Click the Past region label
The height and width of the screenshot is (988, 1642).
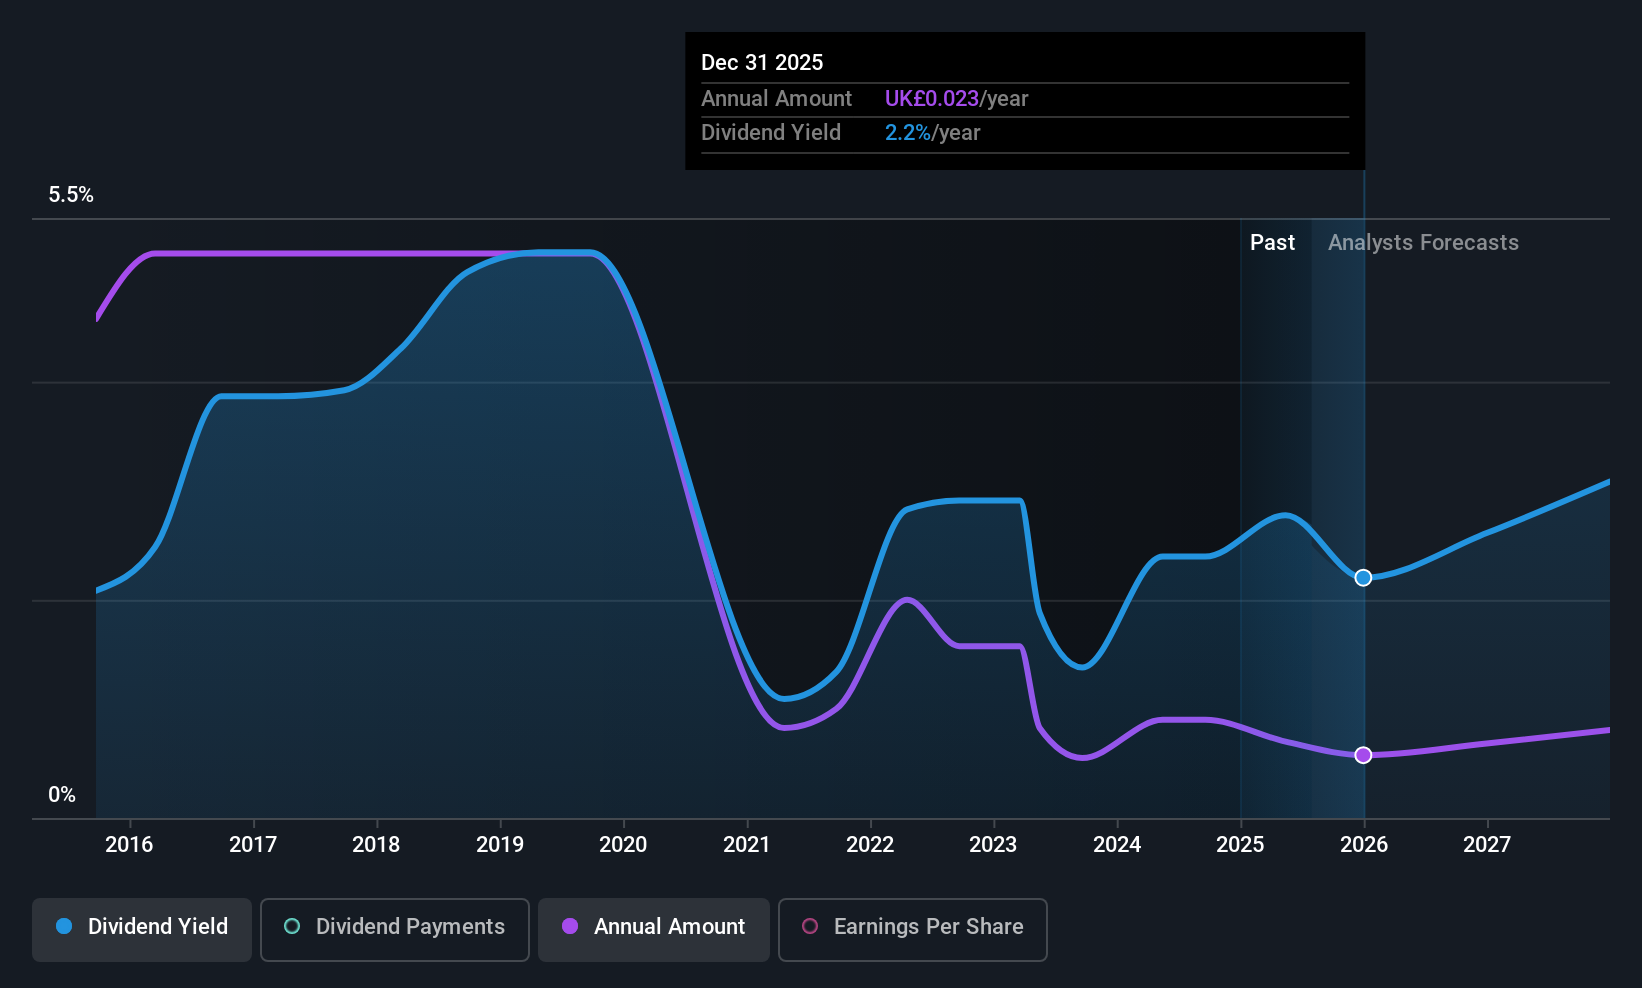tap(1272, 243)
